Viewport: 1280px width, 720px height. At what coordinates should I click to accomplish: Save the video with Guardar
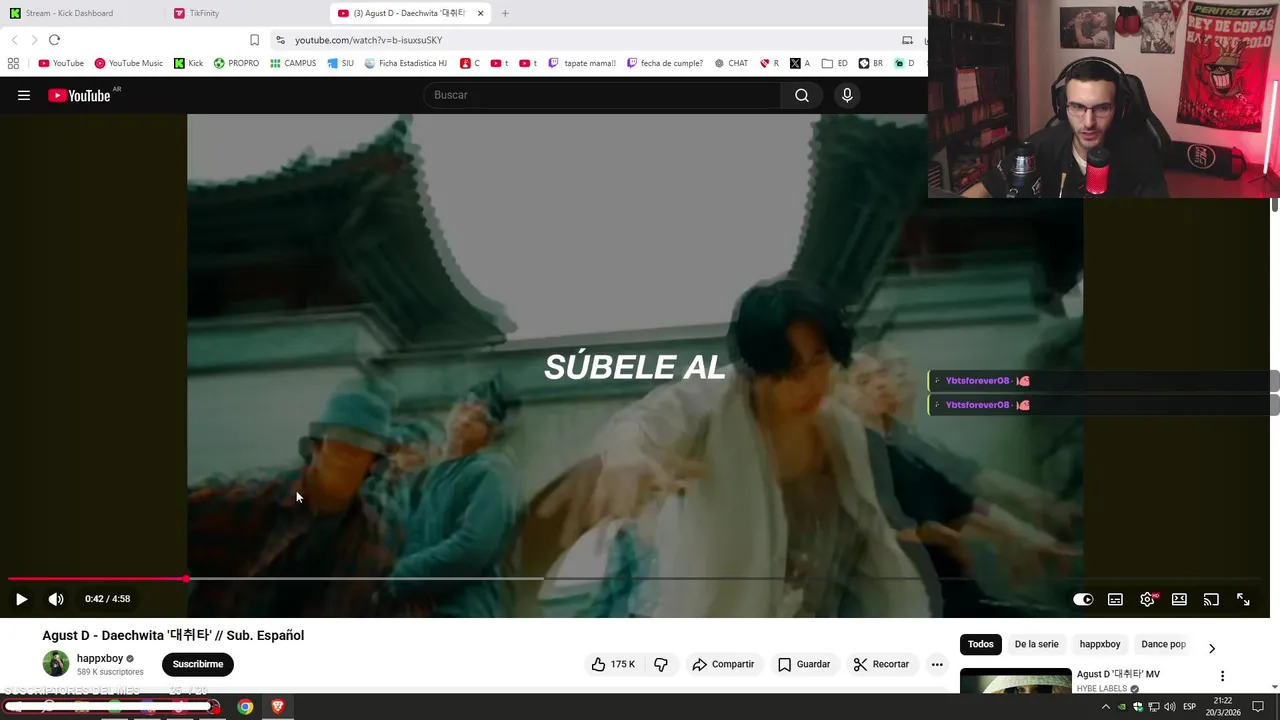click(804, 664)
